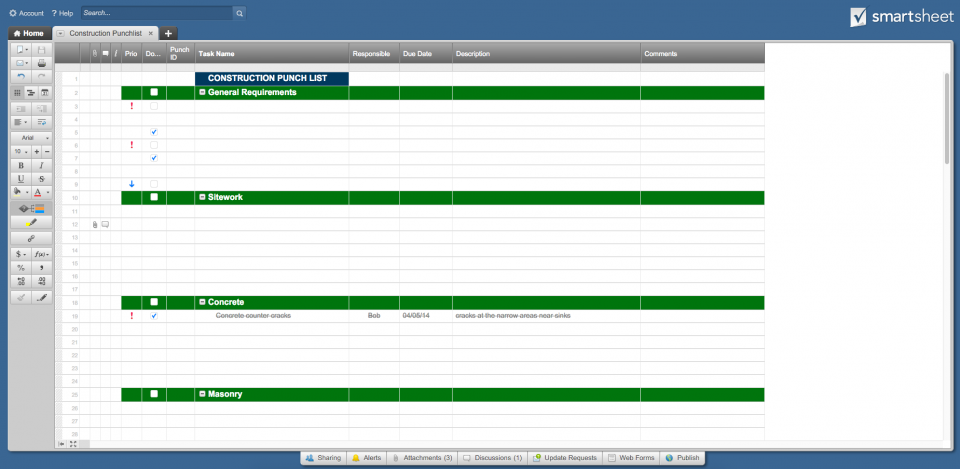Click the insert hyperlink chain icon
The height and width of the screenshot is (469, 960).
pos(32,239)
